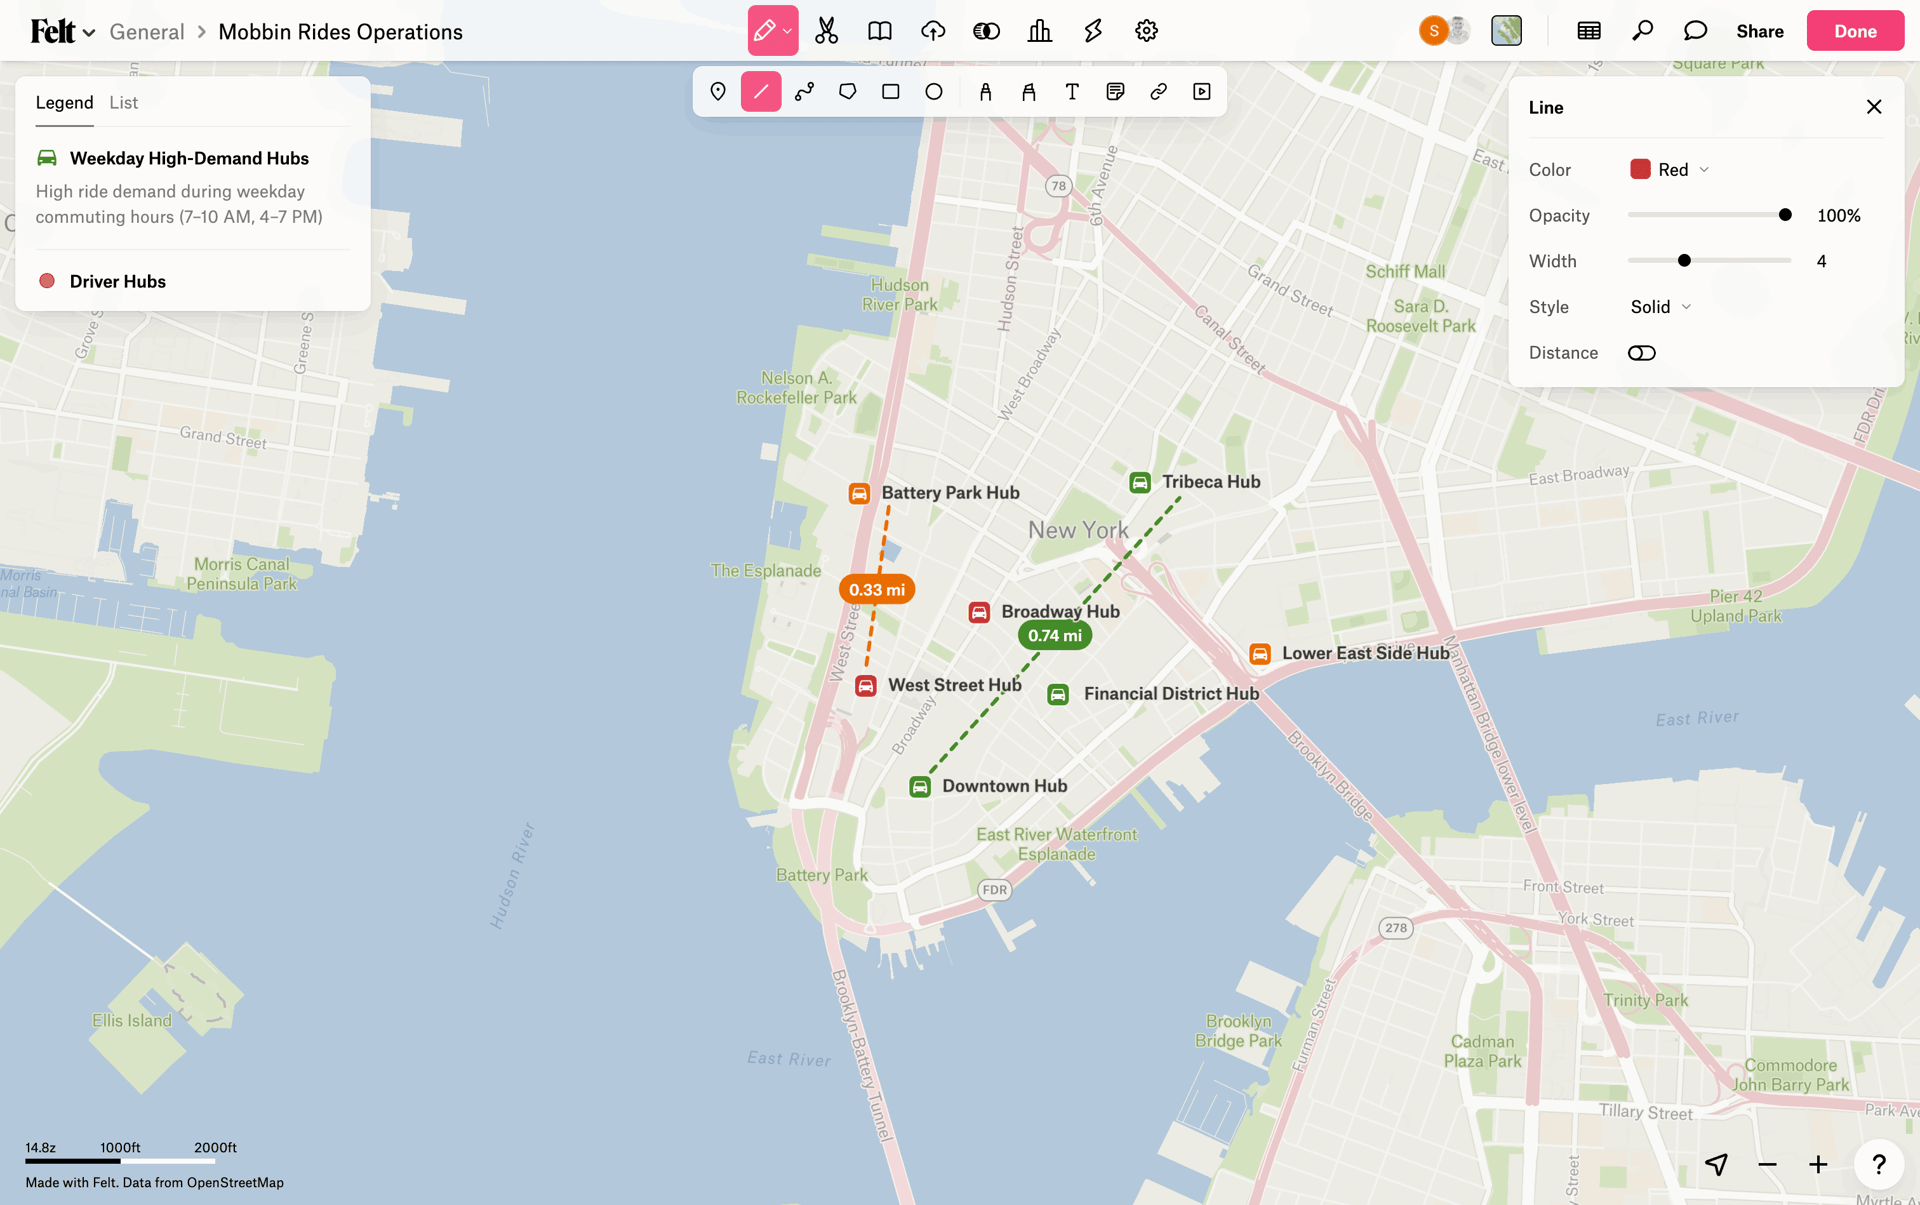The height and width of the screenshot is (1205, 1920).
Task: Click the orange S user avatar
Action: tap(1433, 31)
